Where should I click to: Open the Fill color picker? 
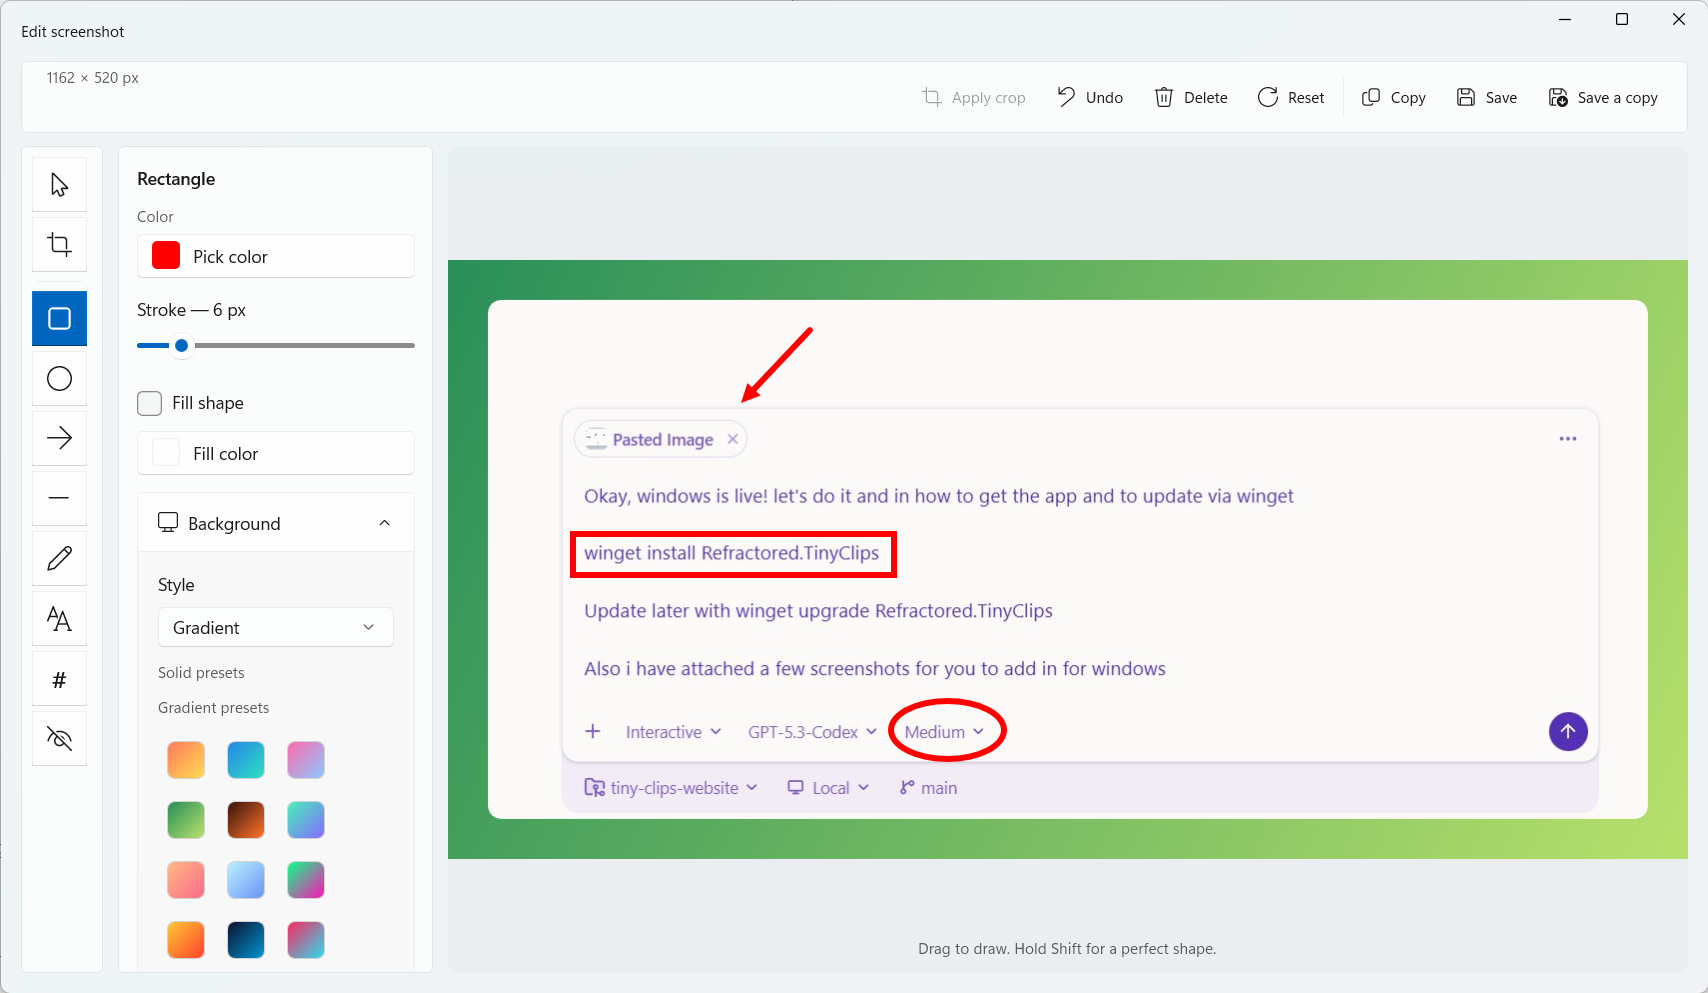coord(276,453)
